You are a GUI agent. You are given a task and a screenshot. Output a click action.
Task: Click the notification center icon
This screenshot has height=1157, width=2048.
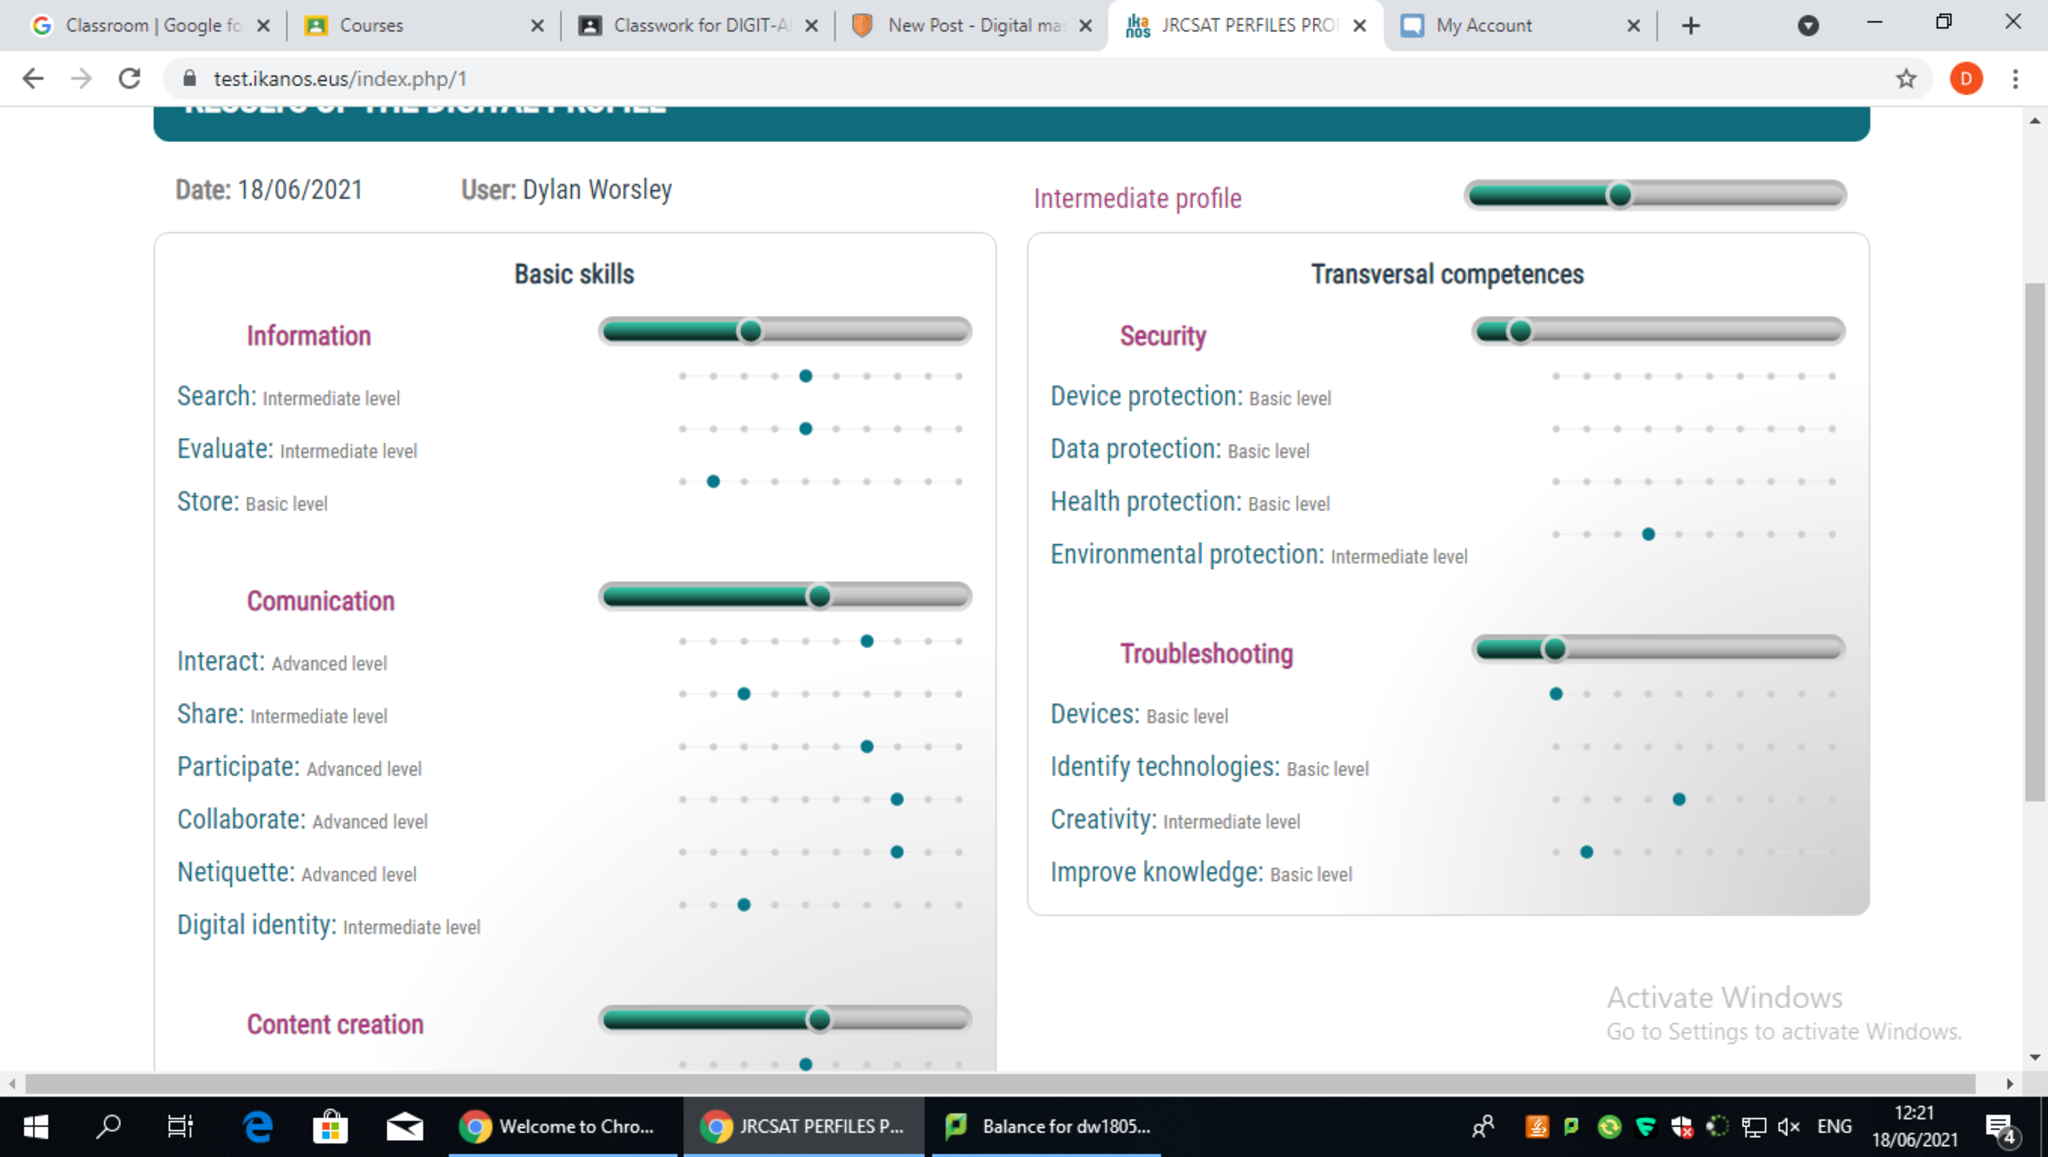click(2000, 1127)
